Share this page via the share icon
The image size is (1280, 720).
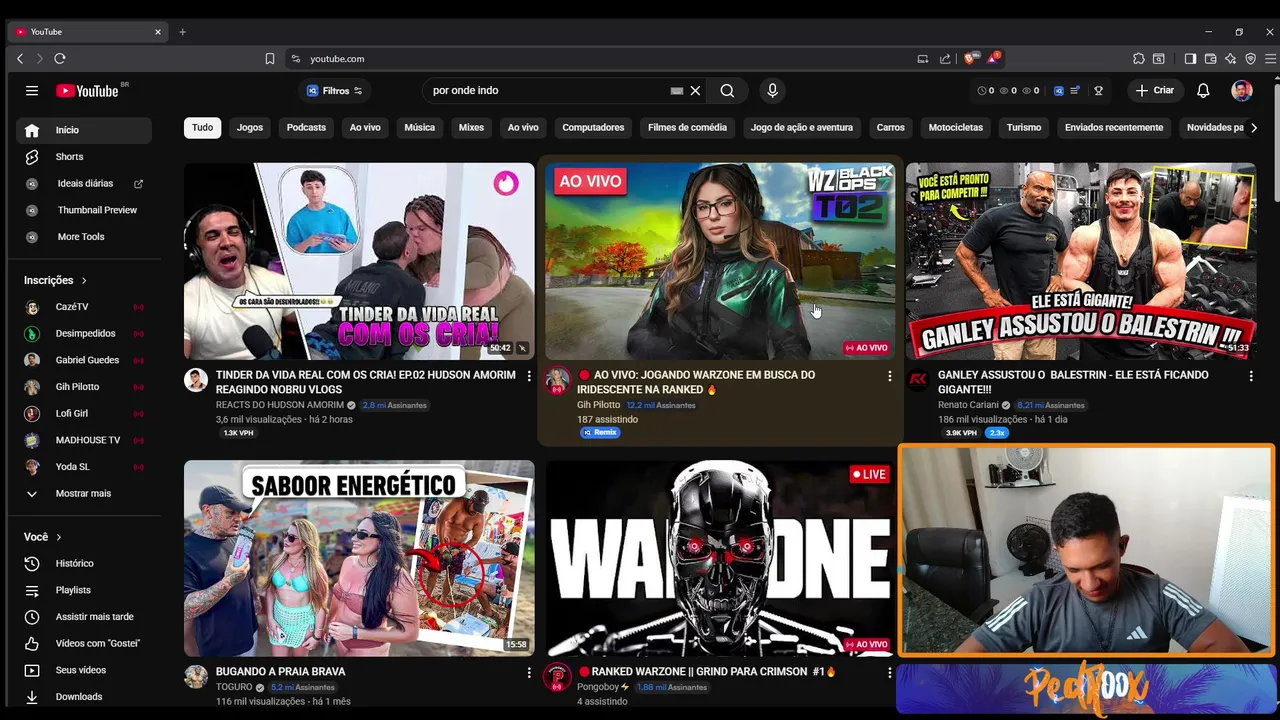tap(945, 59)
